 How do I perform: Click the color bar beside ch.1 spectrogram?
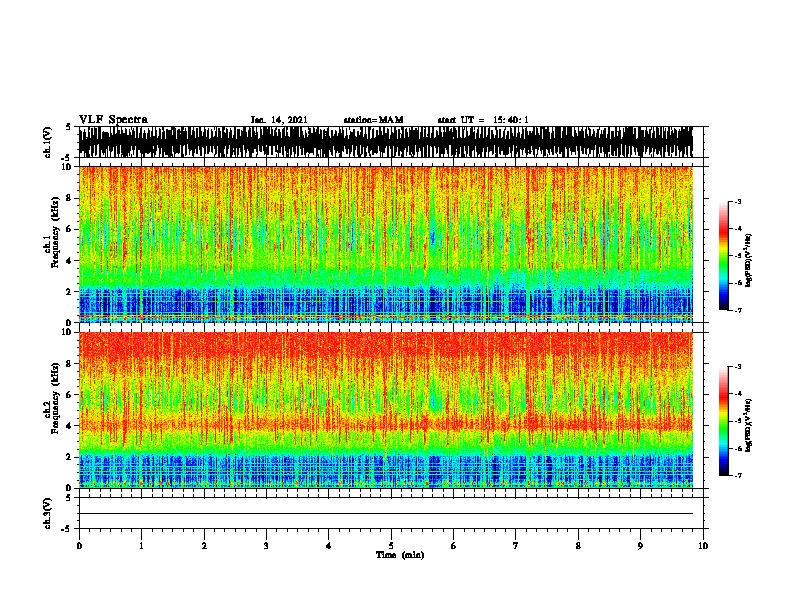(724, 256)
